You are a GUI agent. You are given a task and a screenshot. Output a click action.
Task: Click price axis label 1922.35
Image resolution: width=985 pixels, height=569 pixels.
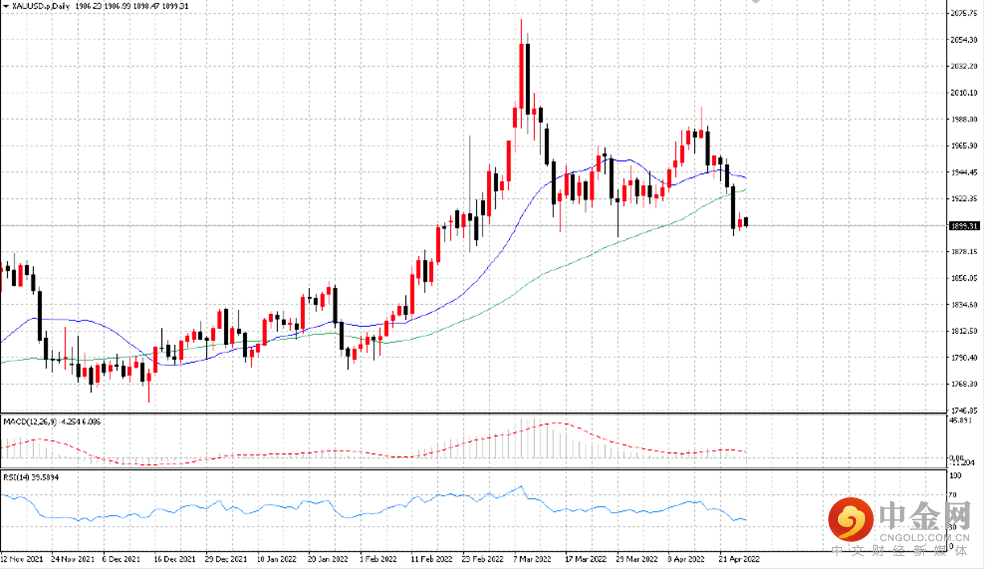(964, 199)
